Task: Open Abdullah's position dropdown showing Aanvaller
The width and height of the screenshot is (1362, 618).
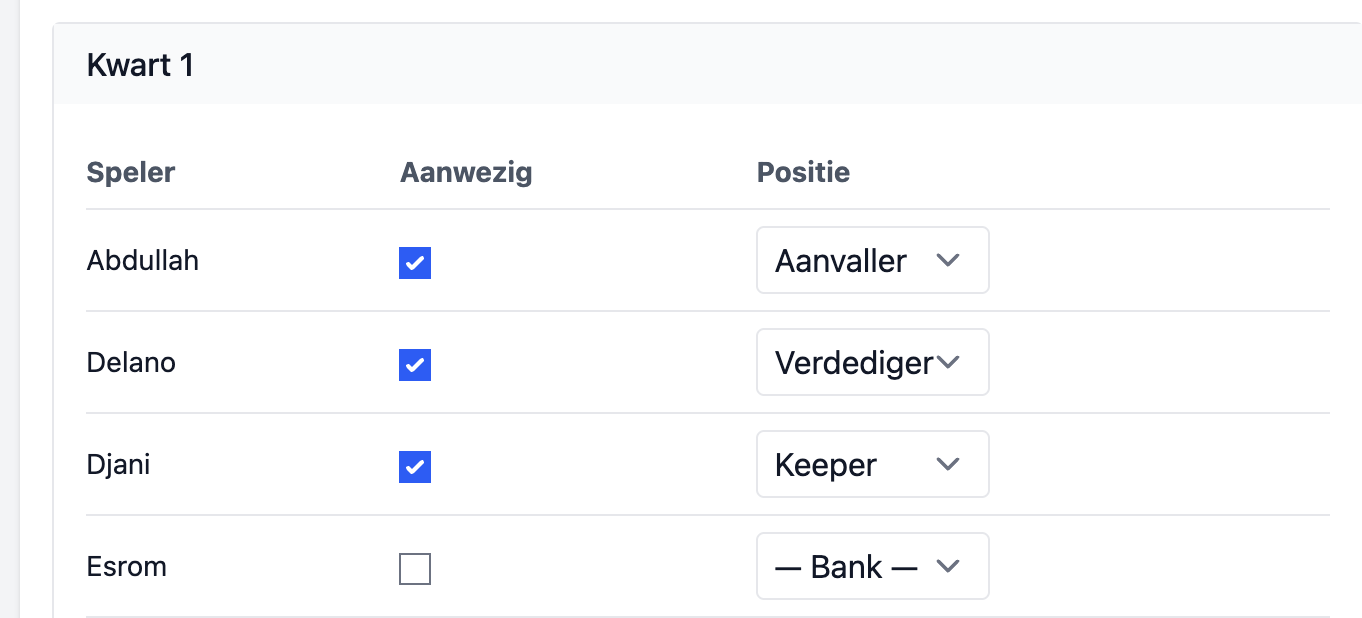Action: tap(871, 260)
